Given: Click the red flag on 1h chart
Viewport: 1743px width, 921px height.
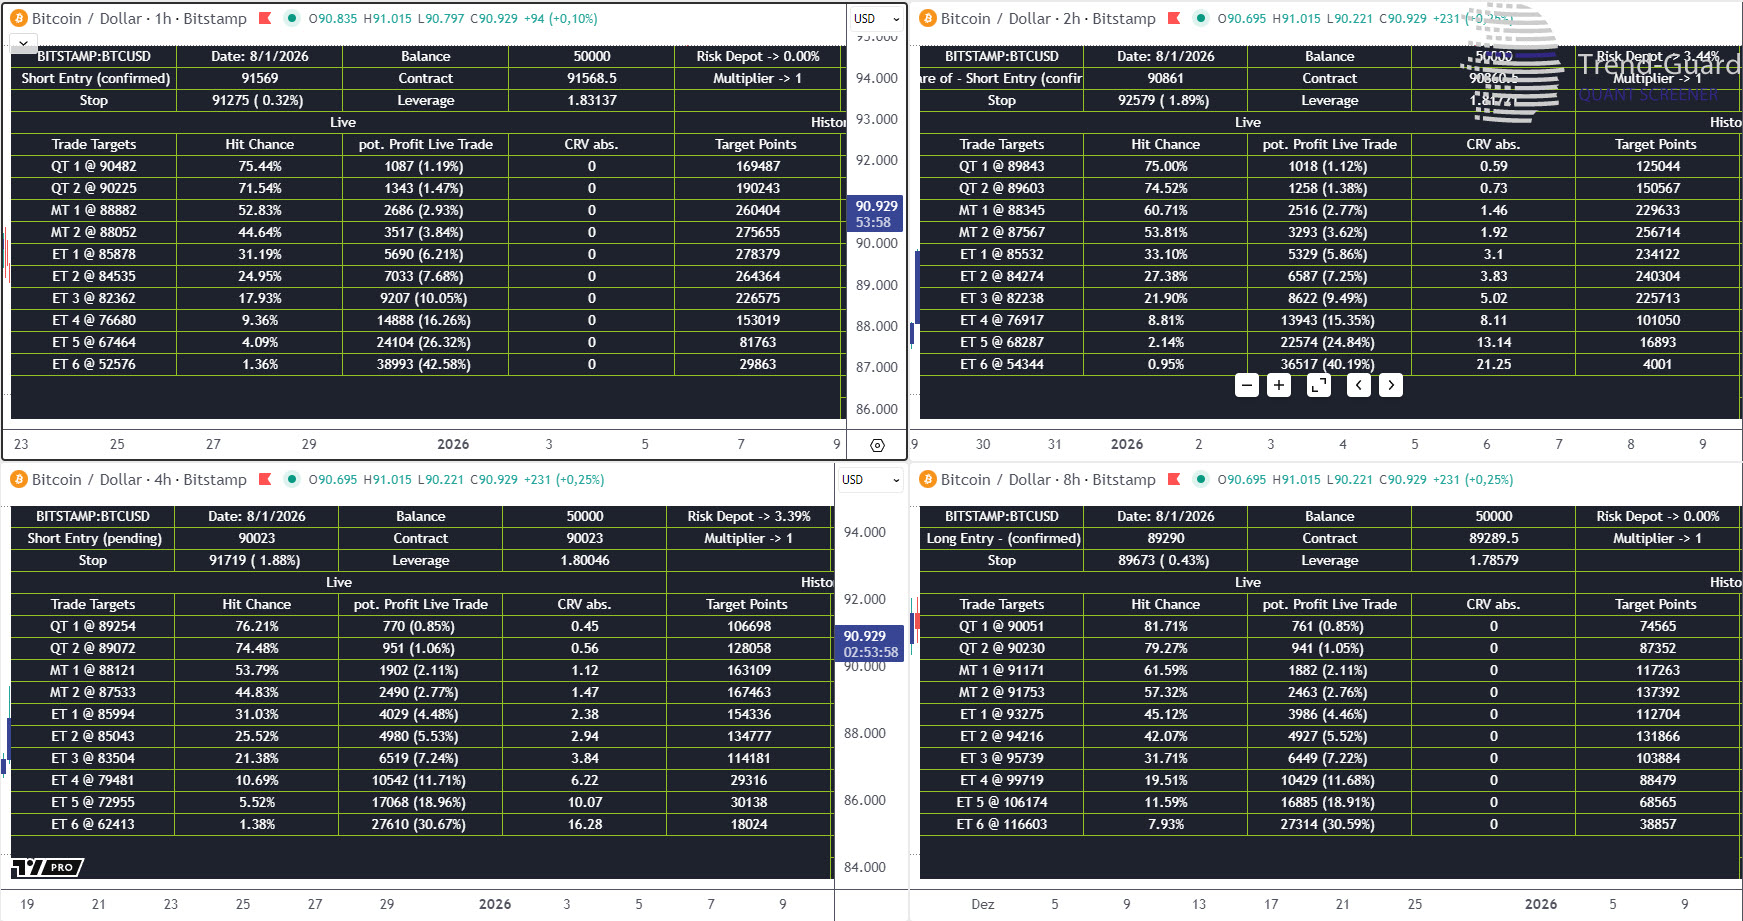Looking at the screenshot, I should coord(265,18).
